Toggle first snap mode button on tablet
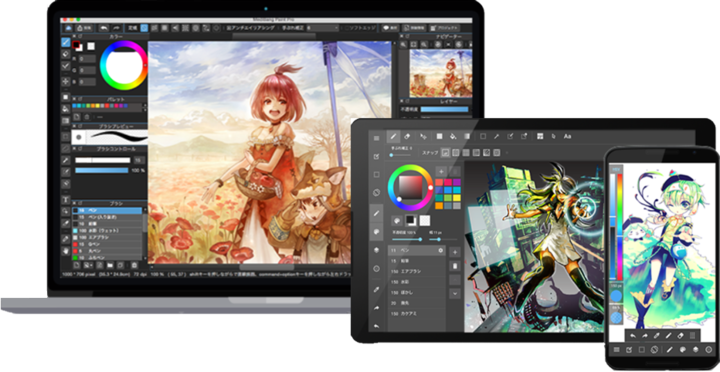The width and height of the screenshot is (720, 372). click(x=445, y=152)
